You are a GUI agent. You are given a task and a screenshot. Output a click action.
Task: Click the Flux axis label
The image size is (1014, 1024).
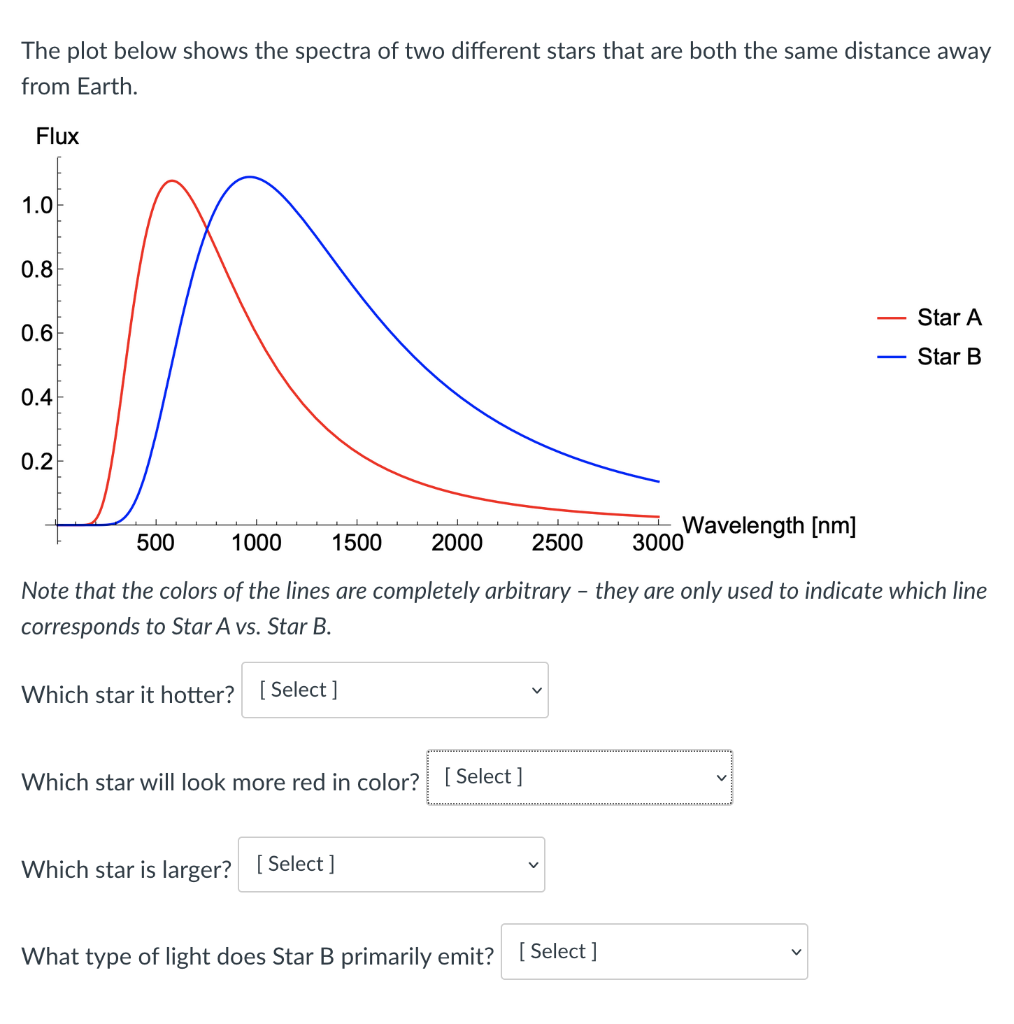point(56,136)
